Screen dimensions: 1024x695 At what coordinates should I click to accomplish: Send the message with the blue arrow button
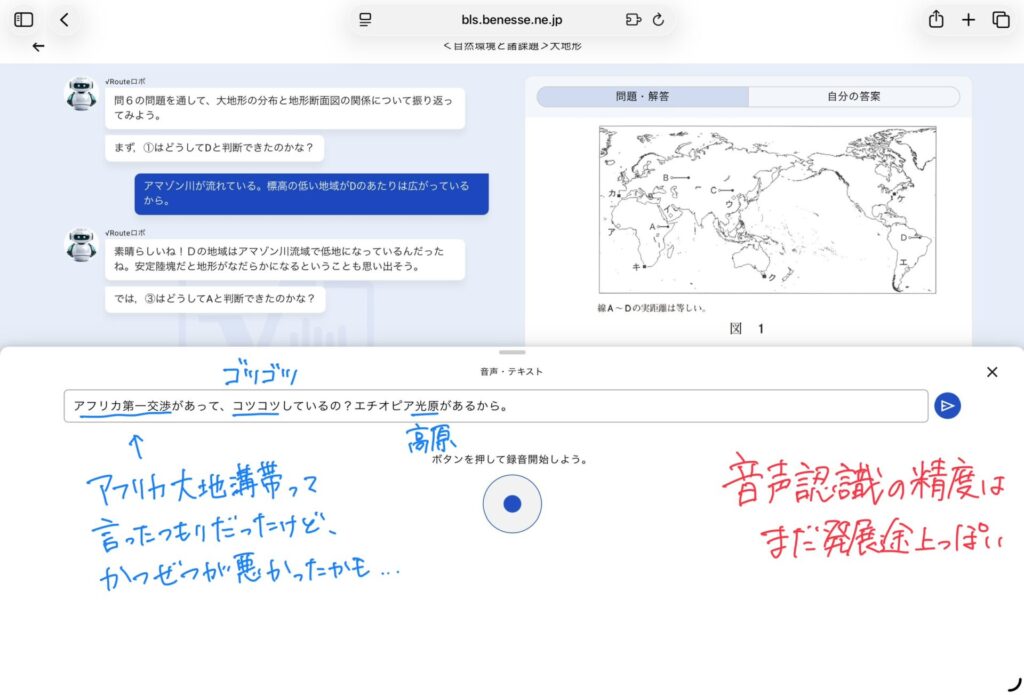point(947,405)
